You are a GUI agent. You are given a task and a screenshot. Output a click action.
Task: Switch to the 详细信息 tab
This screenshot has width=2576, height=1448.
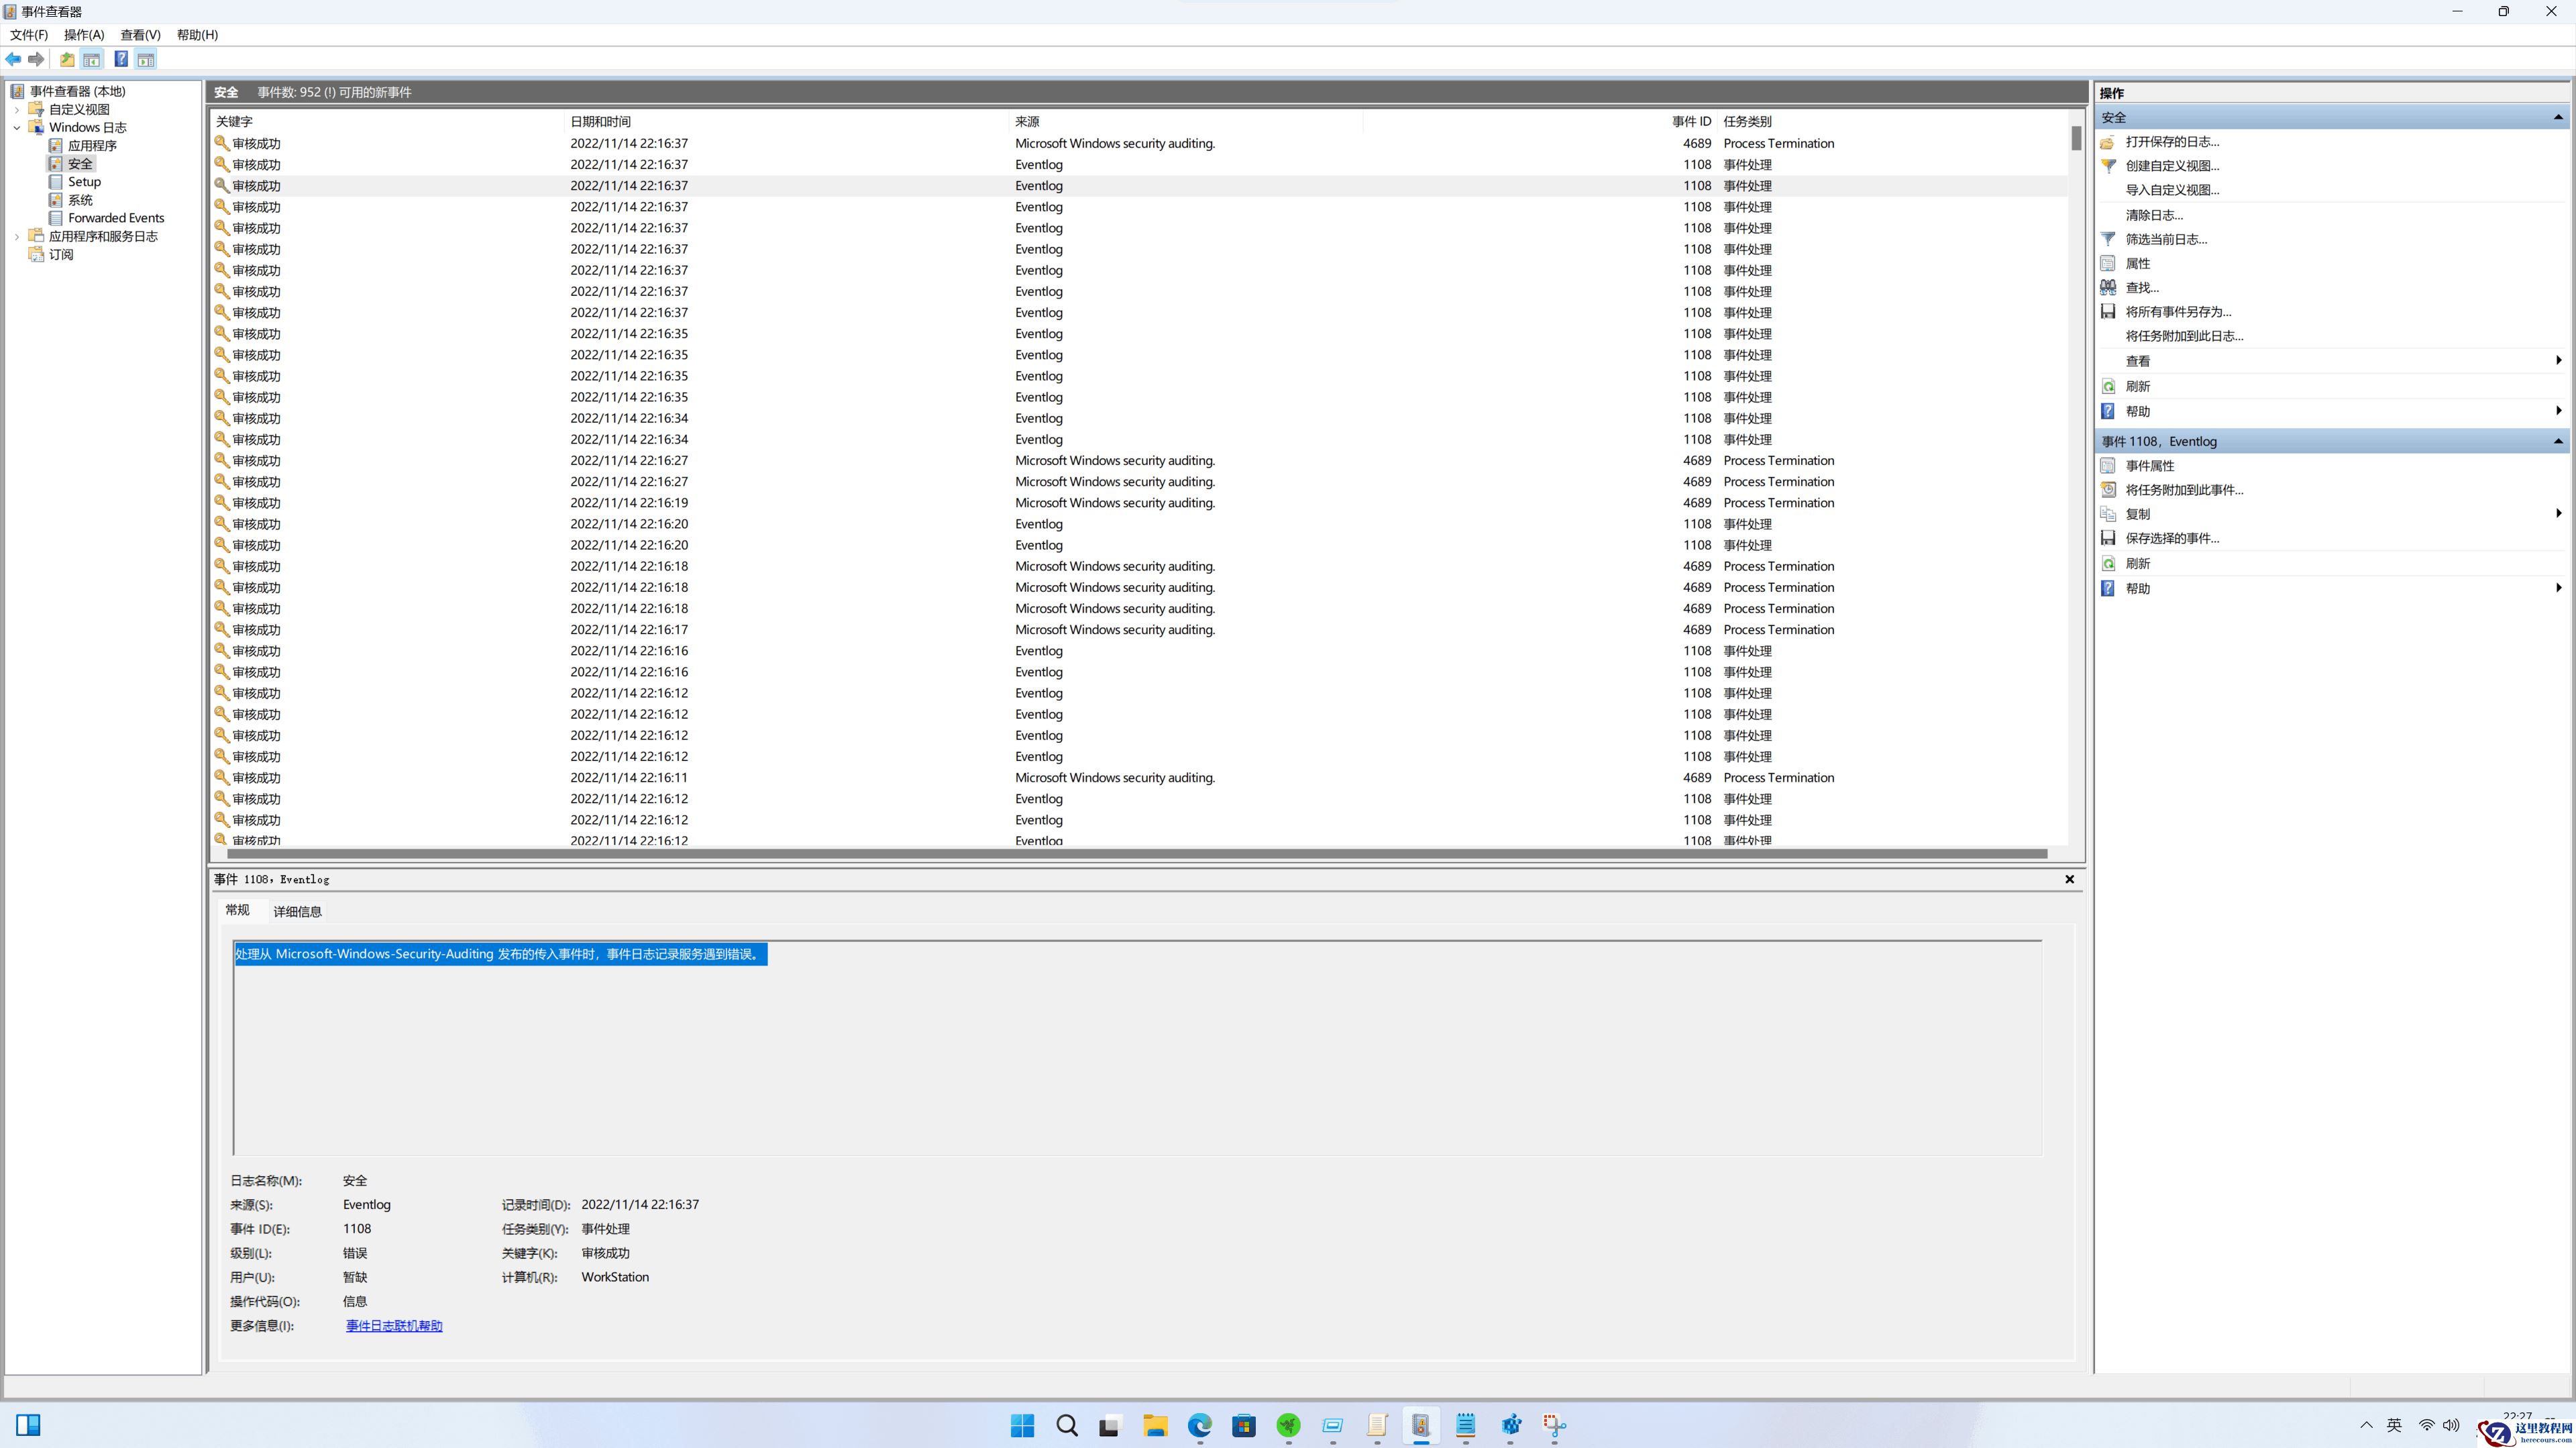pyautogui.click(x=297, y=911)
